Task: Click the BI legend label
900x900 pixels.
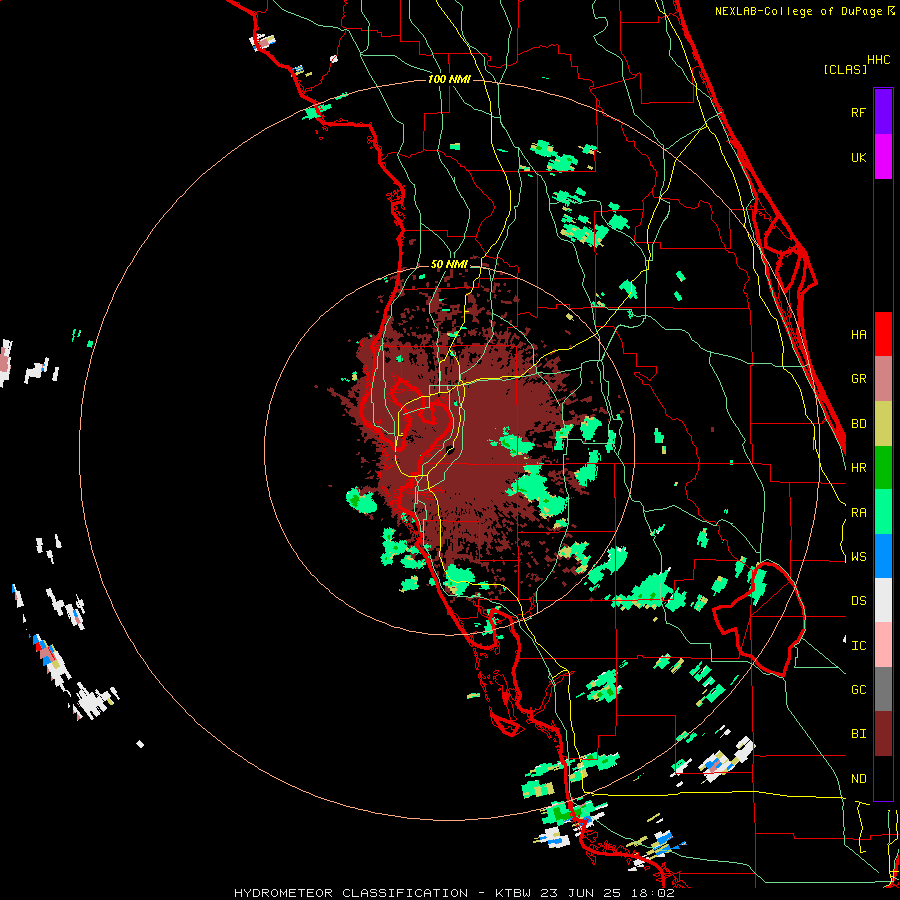Action: point(858,734)
